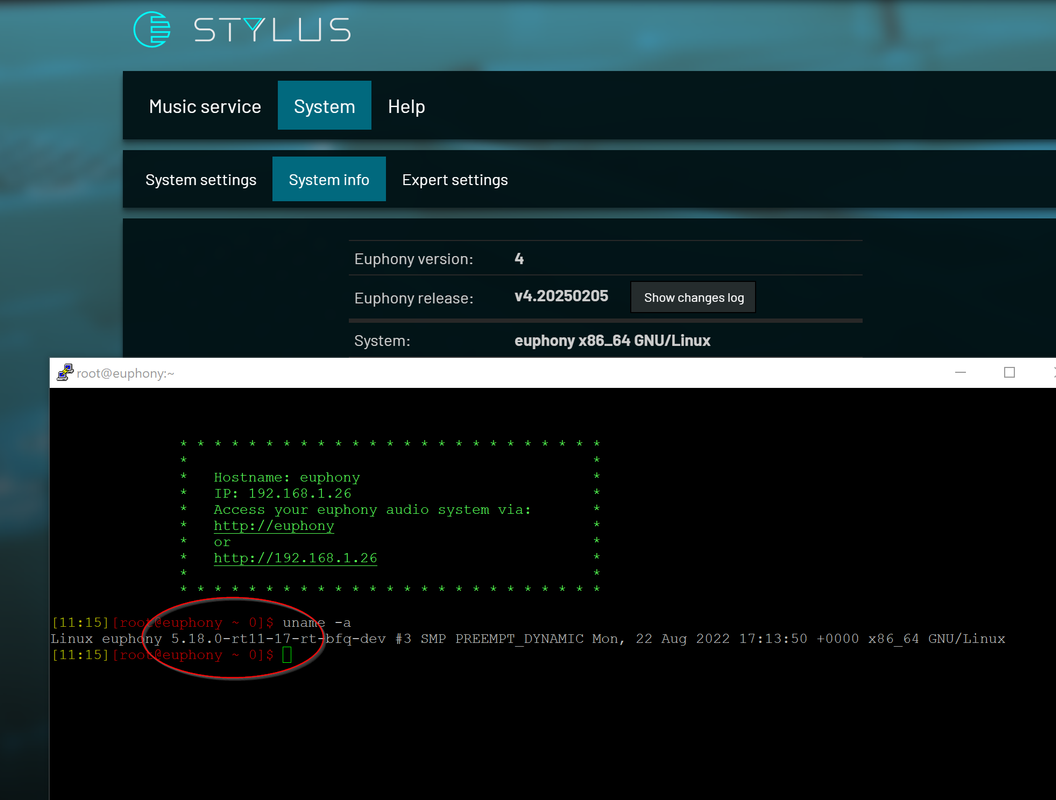Minimize the root@euphony terminal window
1056x800 pixels.
click(960, 372)
